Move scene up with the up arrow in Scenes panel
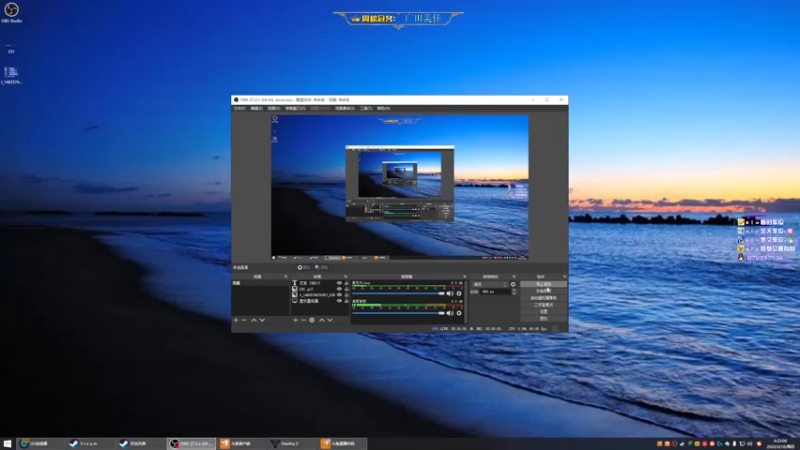Screen dimensions: 800x450 tap(254, 320)
